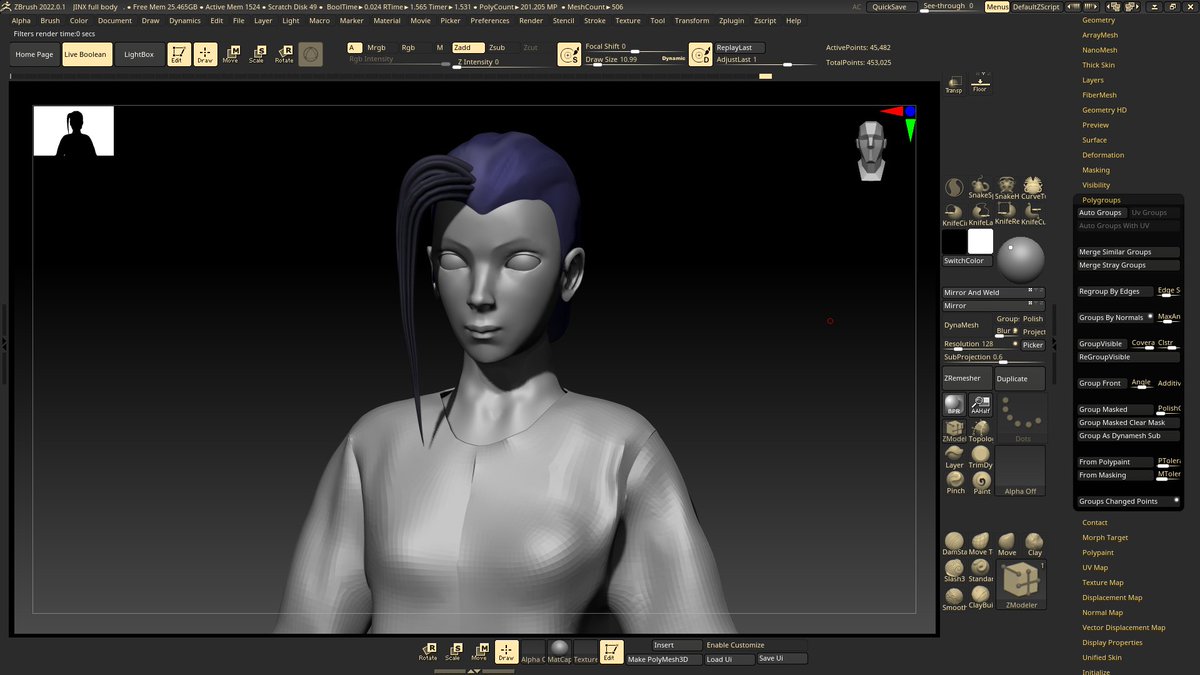
Task: Select the Smooth brush
Action: coord(955,597)
